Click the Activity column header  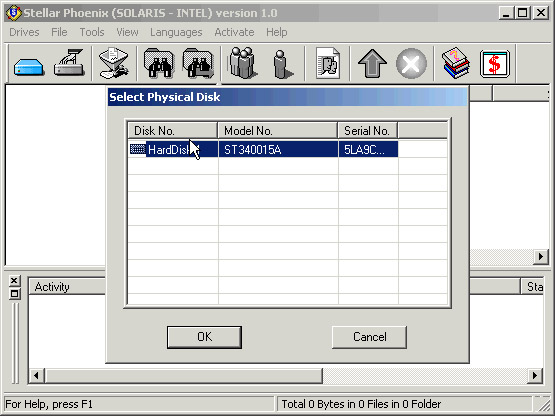67,286
